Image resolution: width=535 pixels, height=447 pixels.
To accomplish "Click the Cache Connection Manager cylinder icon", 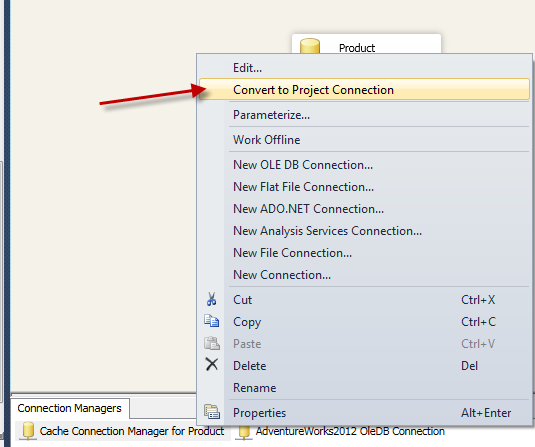I will [28, 431].
